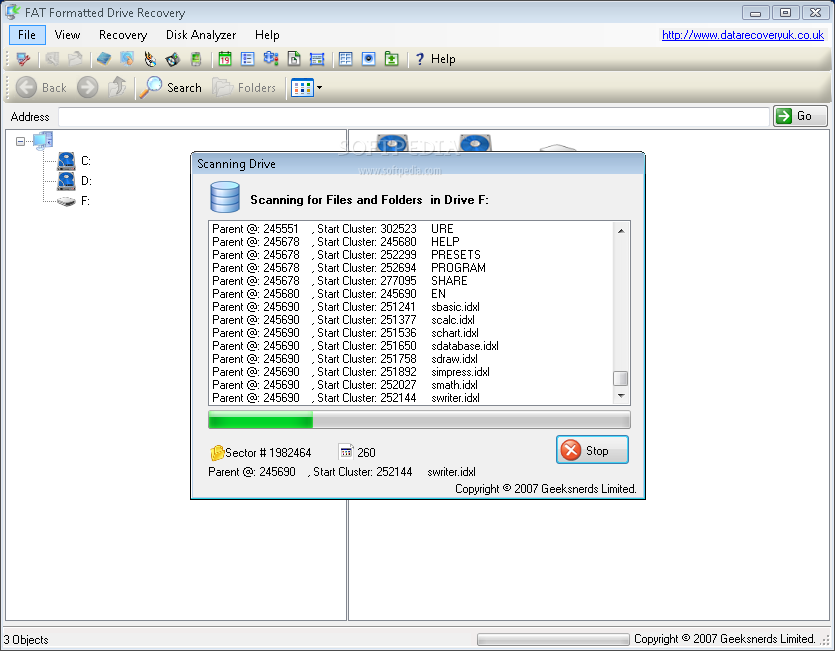Click the camera media toolbar icon
Viewport: 835px width, 651px height.
(x=173, y=59)
